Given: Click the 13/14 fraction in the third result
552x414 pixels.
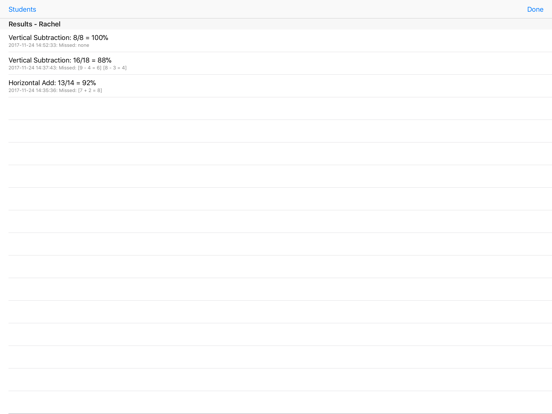Looking at the screenshot, I should click(x=66, y=83).
